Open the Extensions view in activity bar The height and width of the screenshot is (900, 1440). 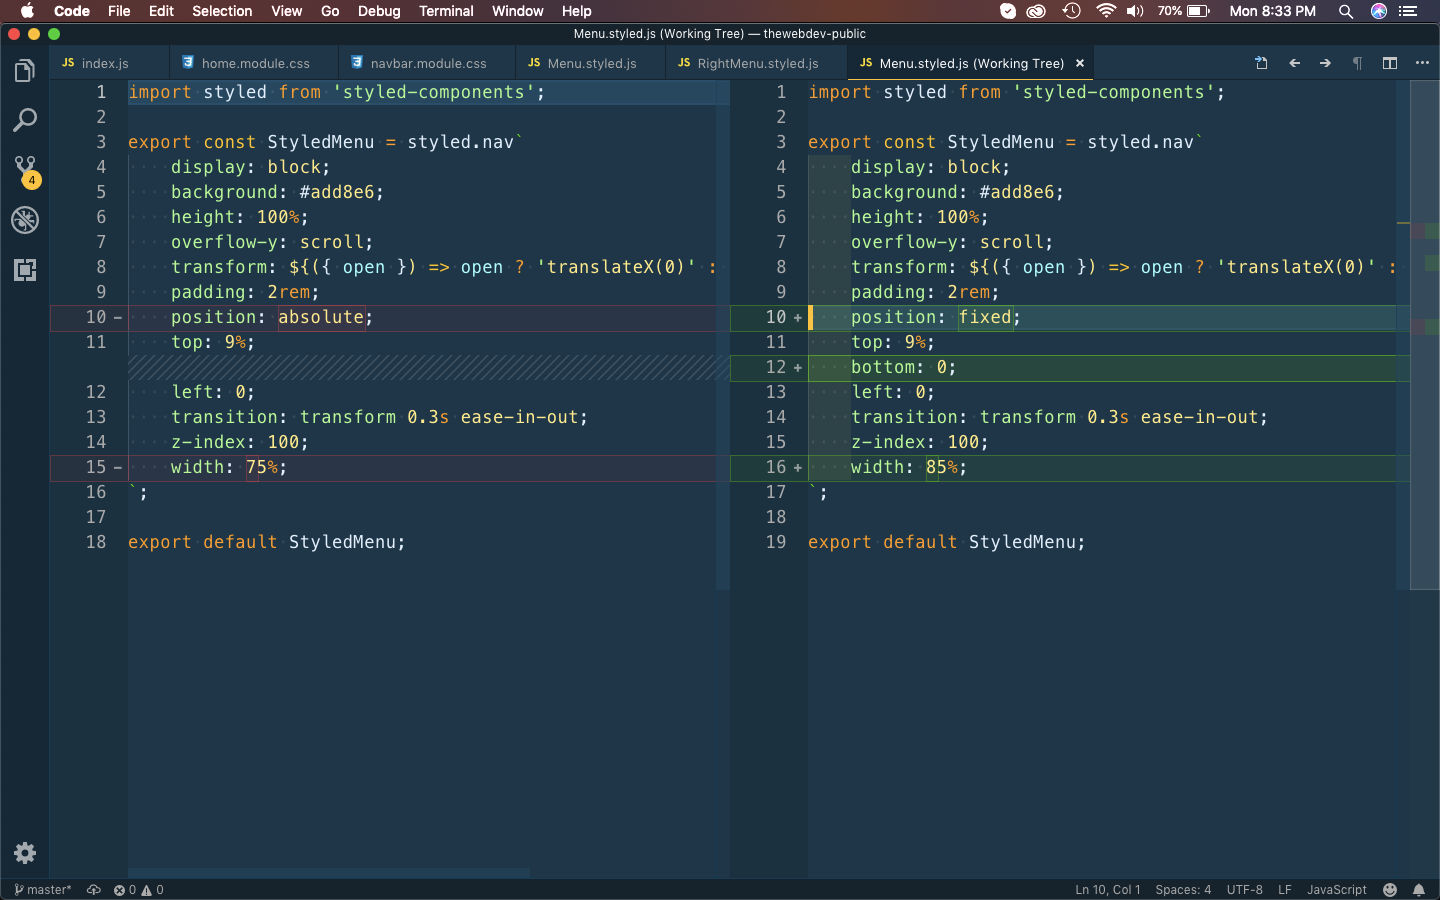click(25, 270)
